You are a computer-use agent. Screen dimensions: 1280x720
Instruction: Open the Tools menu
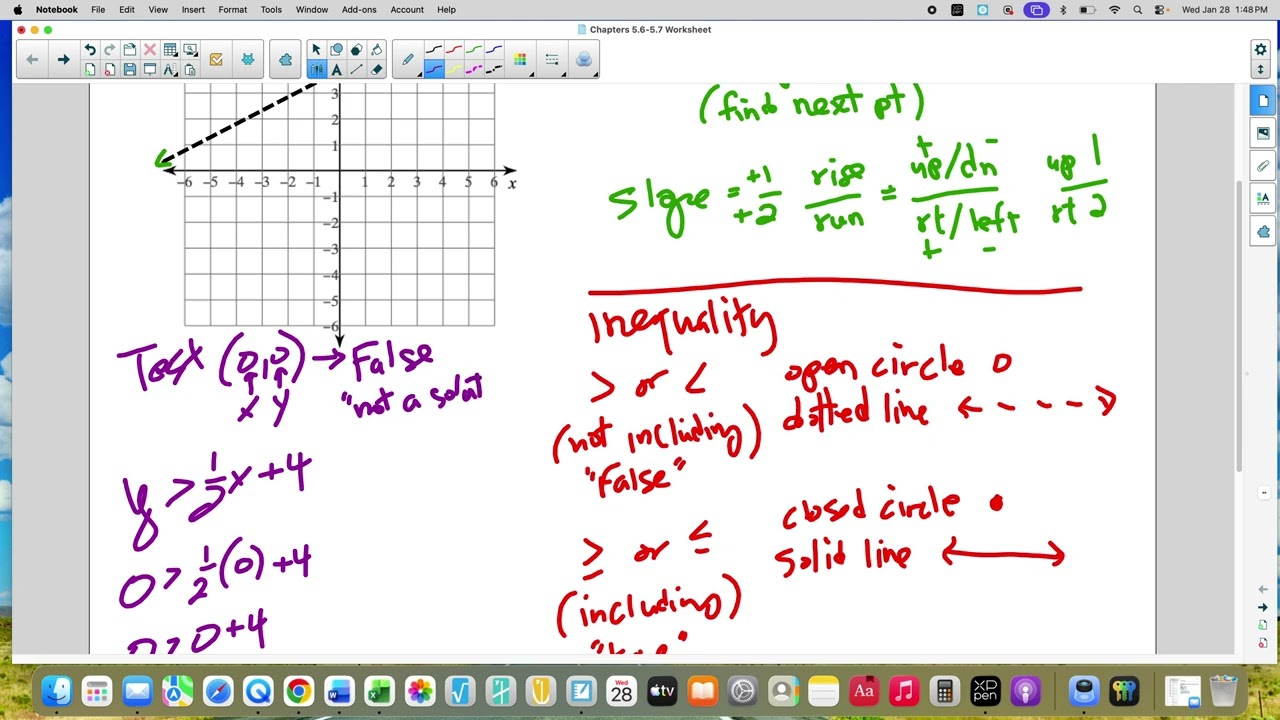click(271, 10)
